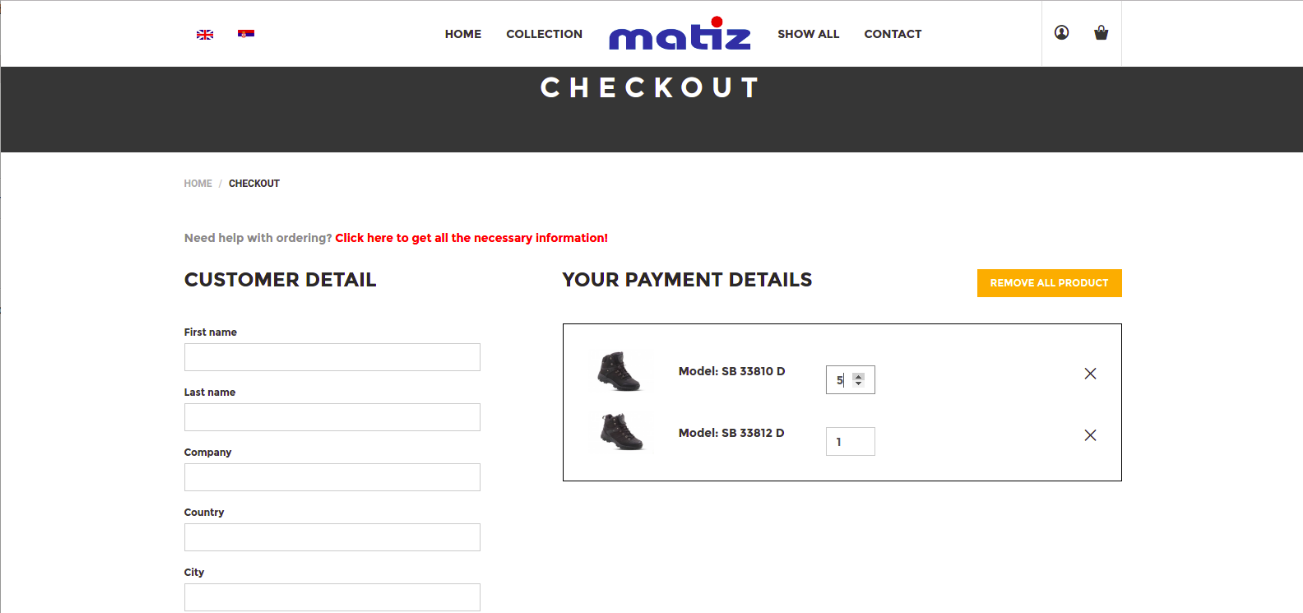The width and height of the screenshot is (1303, 613).
Task: Open the Home menu item
Action: pos(463,34)
